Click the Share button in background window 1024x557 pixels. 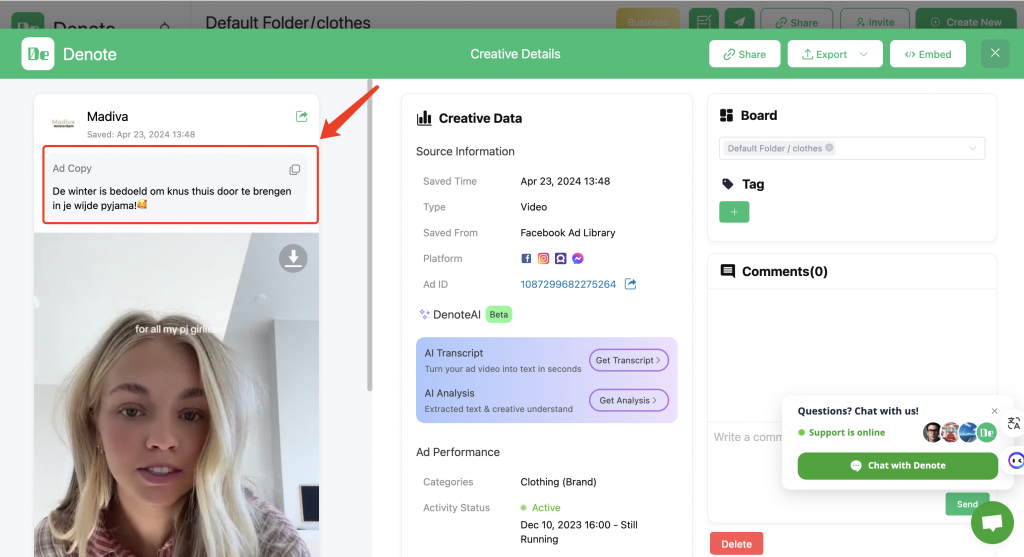[x=796, y=22]
